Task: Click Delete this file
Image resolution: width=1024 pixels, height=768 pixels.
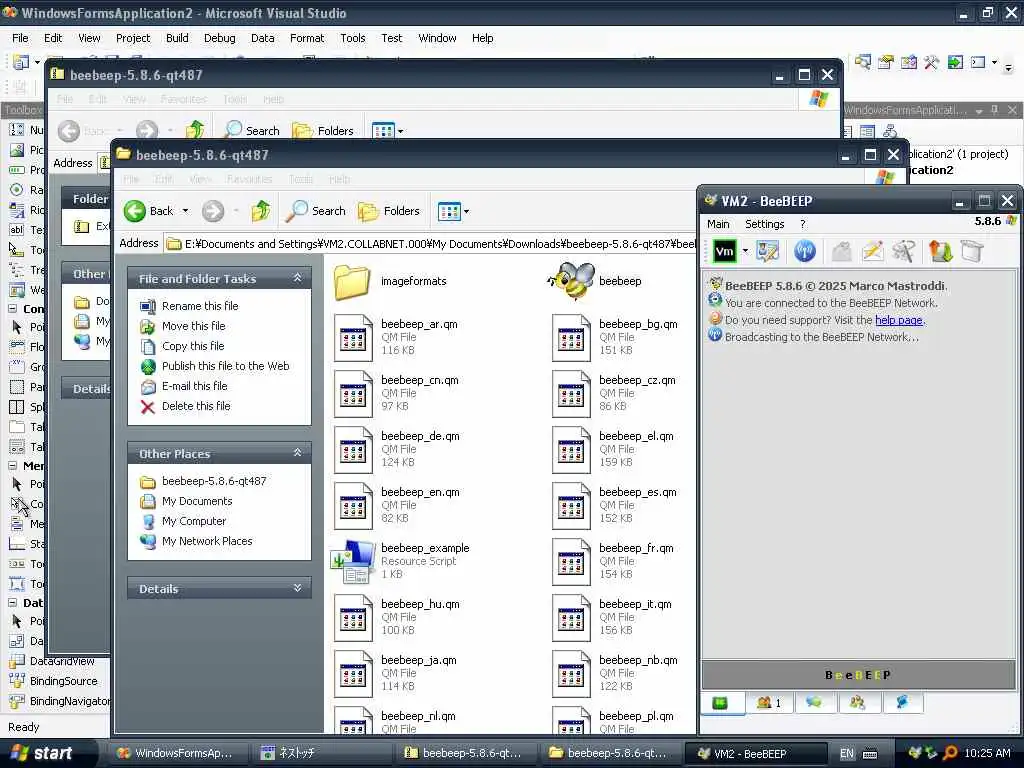Action: tap(196, 406)
